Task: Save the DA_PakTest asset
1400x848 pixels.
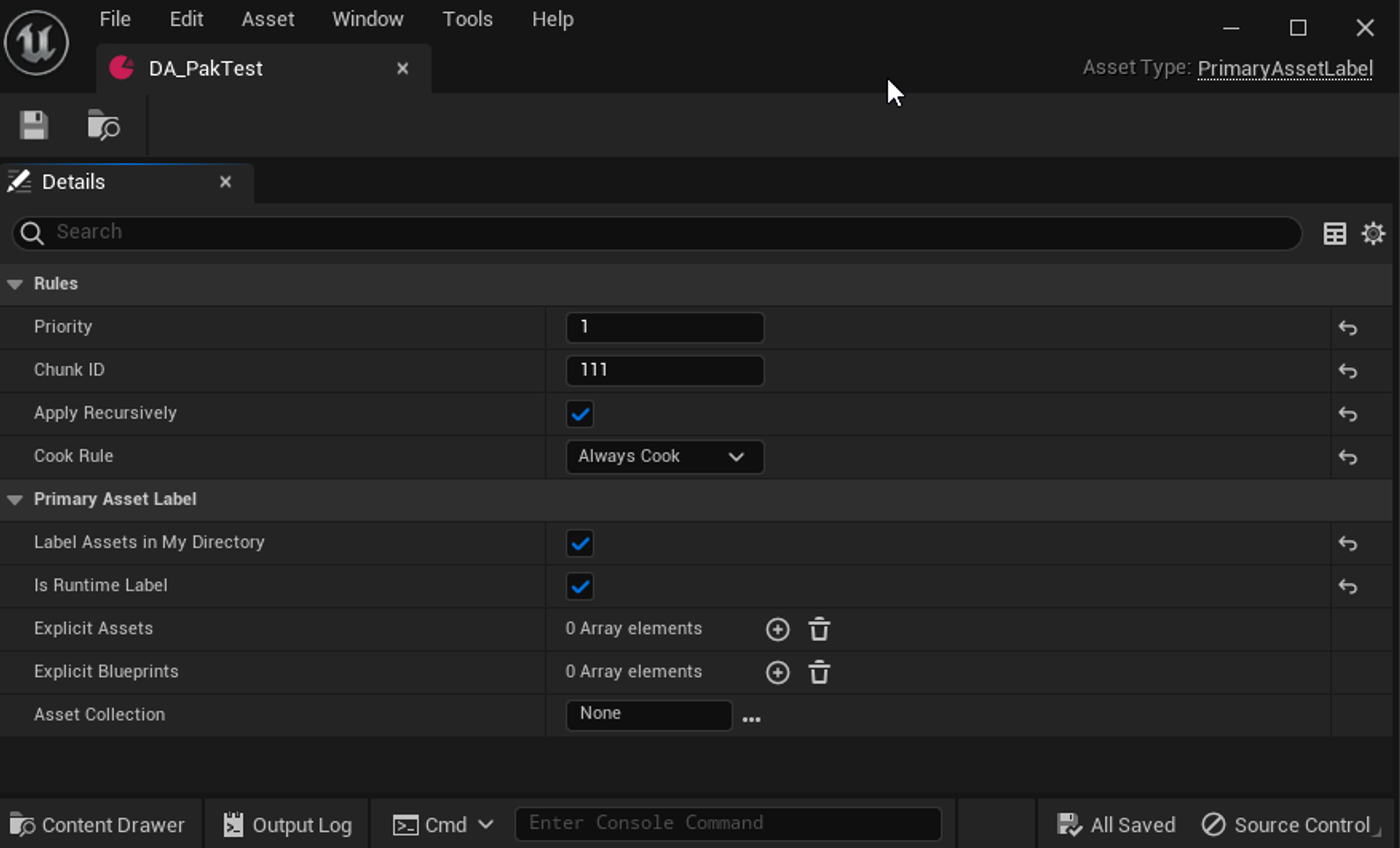Action: click(34, 125)
